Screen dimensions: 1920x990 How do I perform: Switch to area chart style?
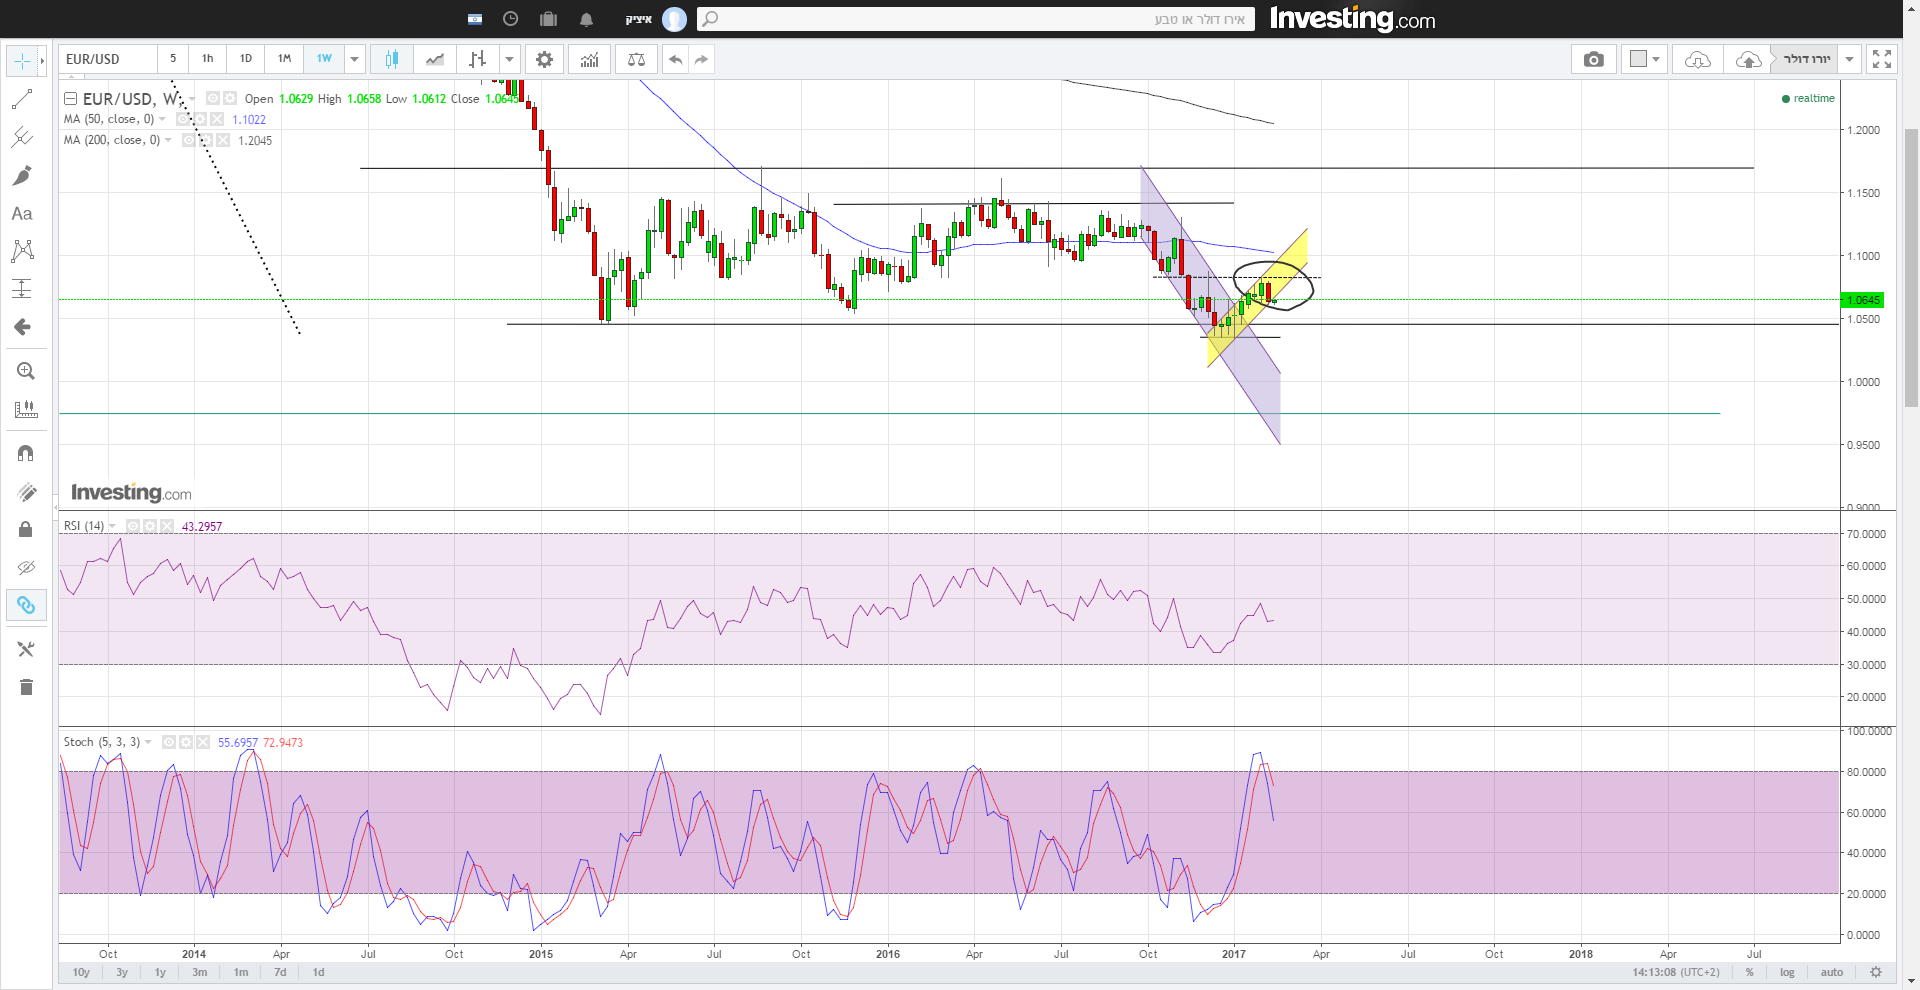[x=435, y=59]
